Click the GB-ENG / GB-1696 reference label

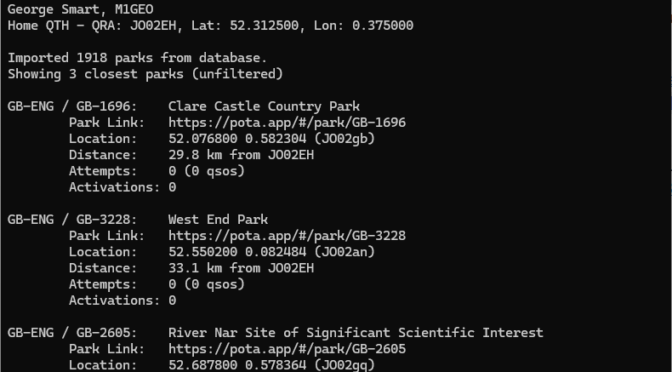pyautogui.click(x=72, y=106)
